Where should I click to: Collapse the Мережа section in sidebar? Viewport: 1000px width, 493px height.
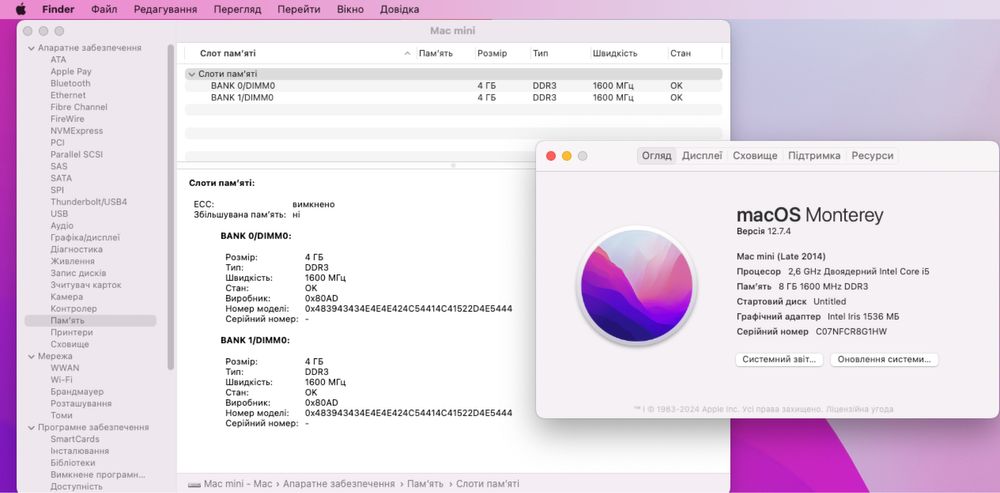(x=31, y=356)
